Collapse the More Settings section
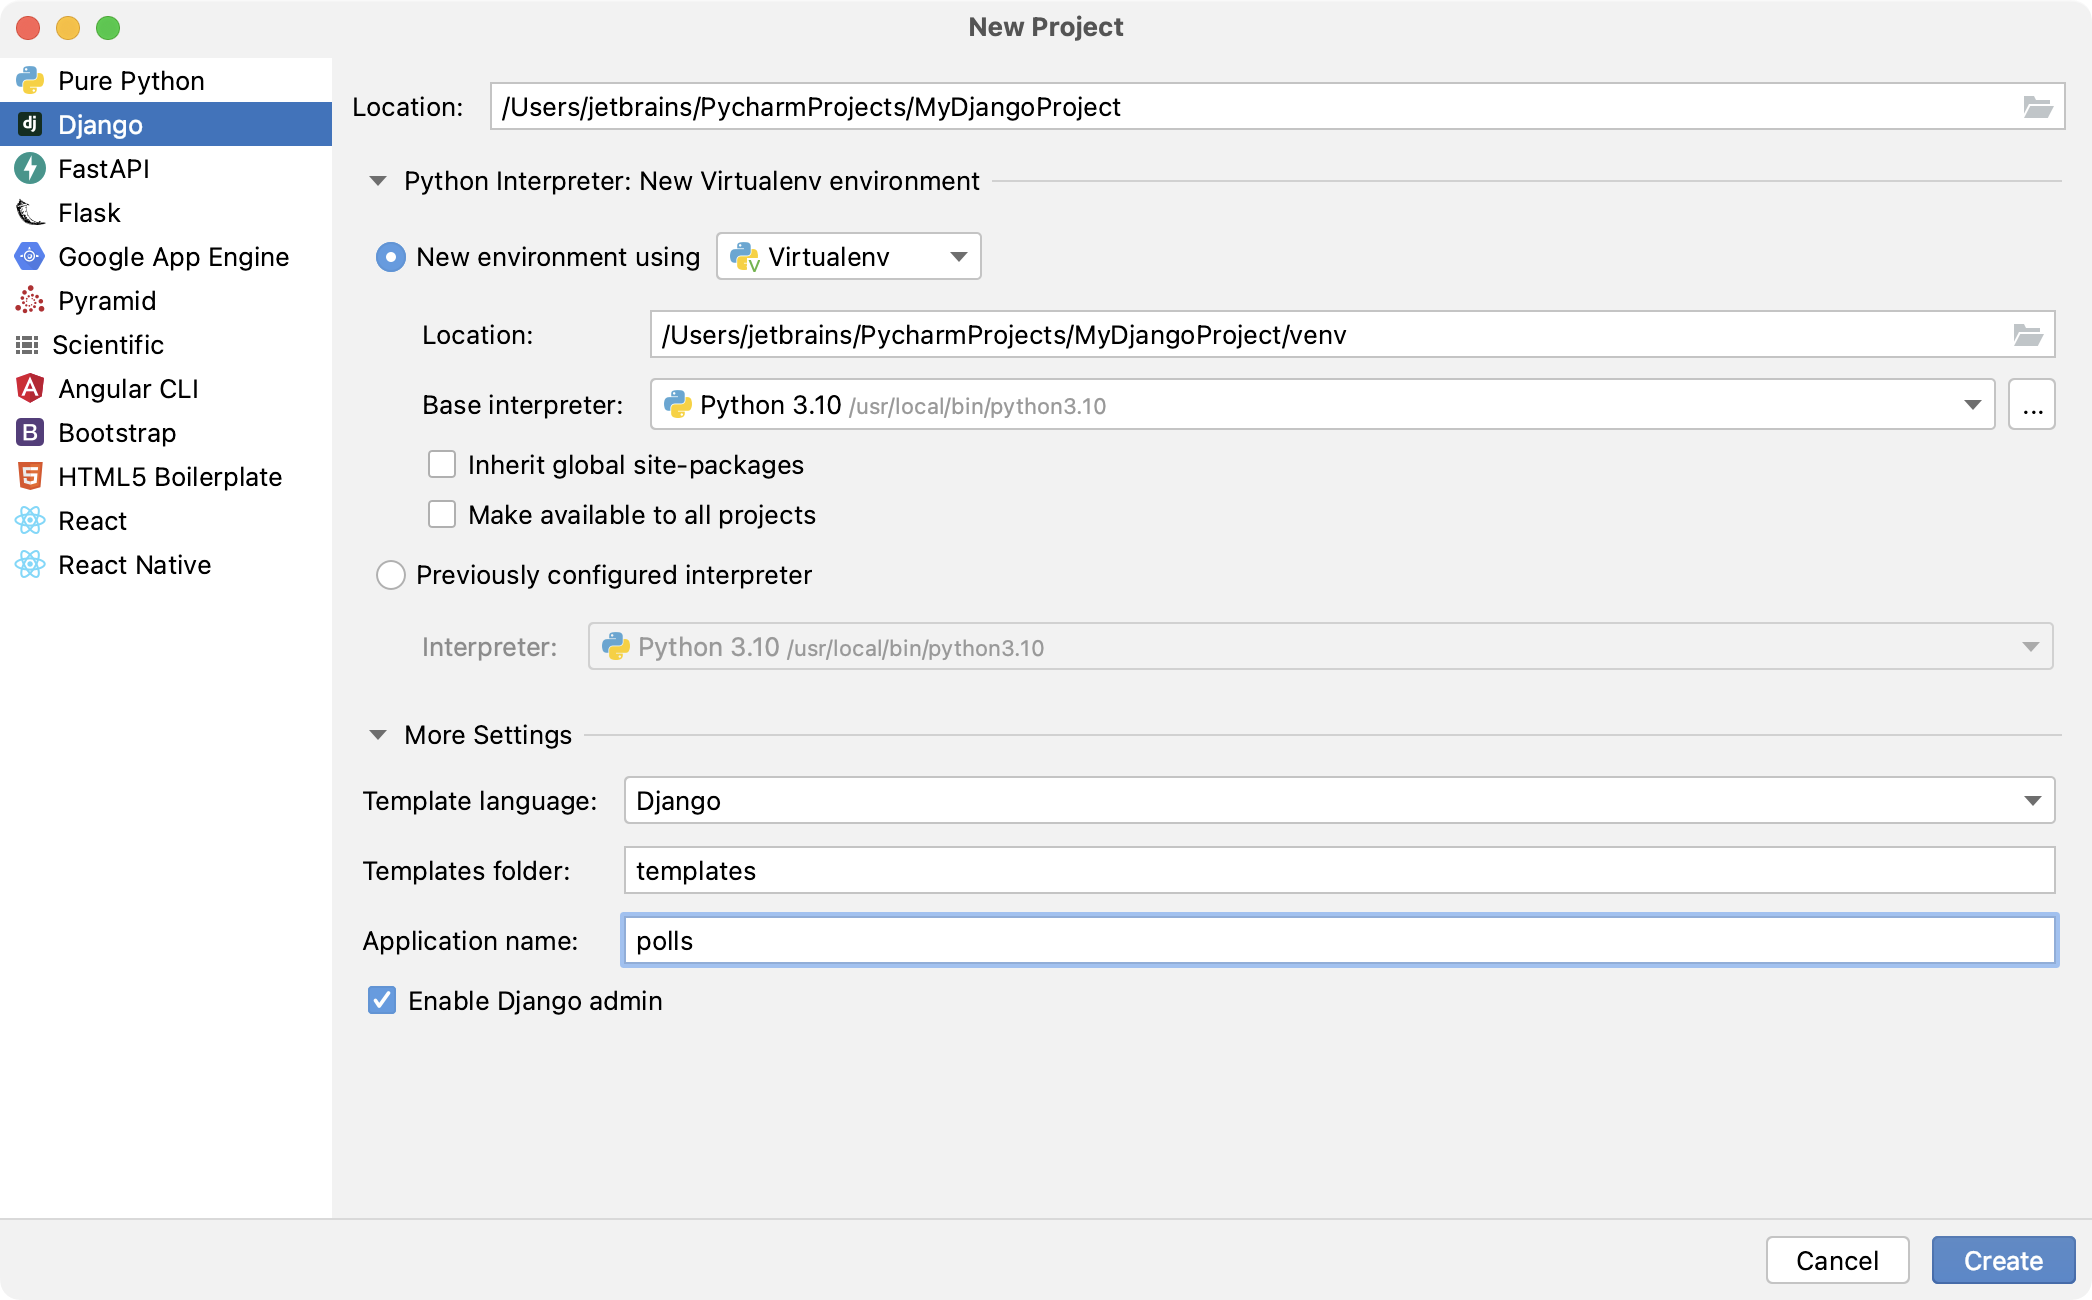Viewport: 2092px width, 1300px height. [x=379, y=734]
